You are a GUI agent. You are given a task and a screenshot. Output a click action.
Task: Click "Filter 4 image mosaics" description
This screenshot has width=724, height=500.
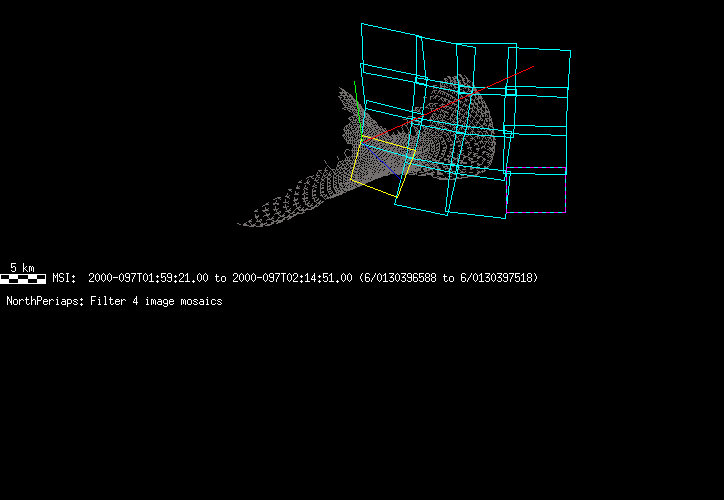click(156, 301)
